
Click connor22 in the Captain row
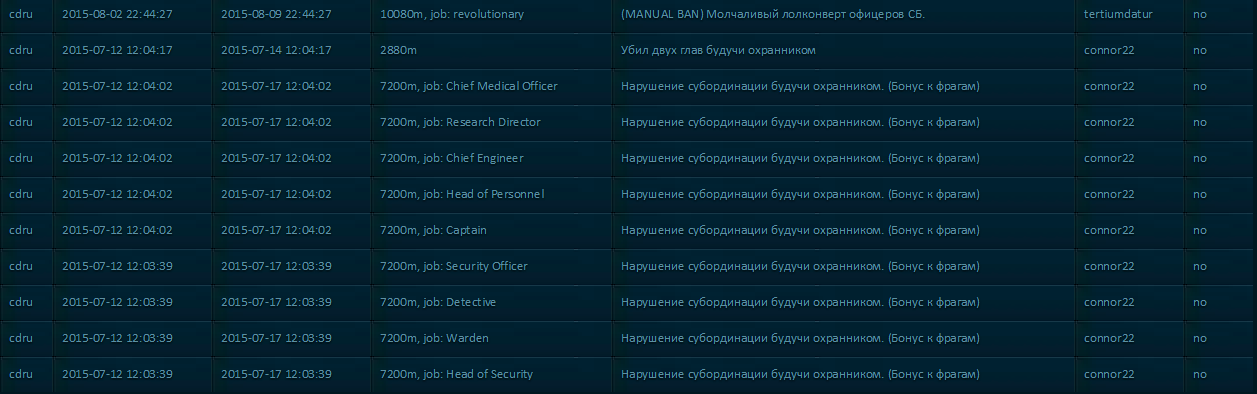pyautogui.click(x=1109, y=230)
